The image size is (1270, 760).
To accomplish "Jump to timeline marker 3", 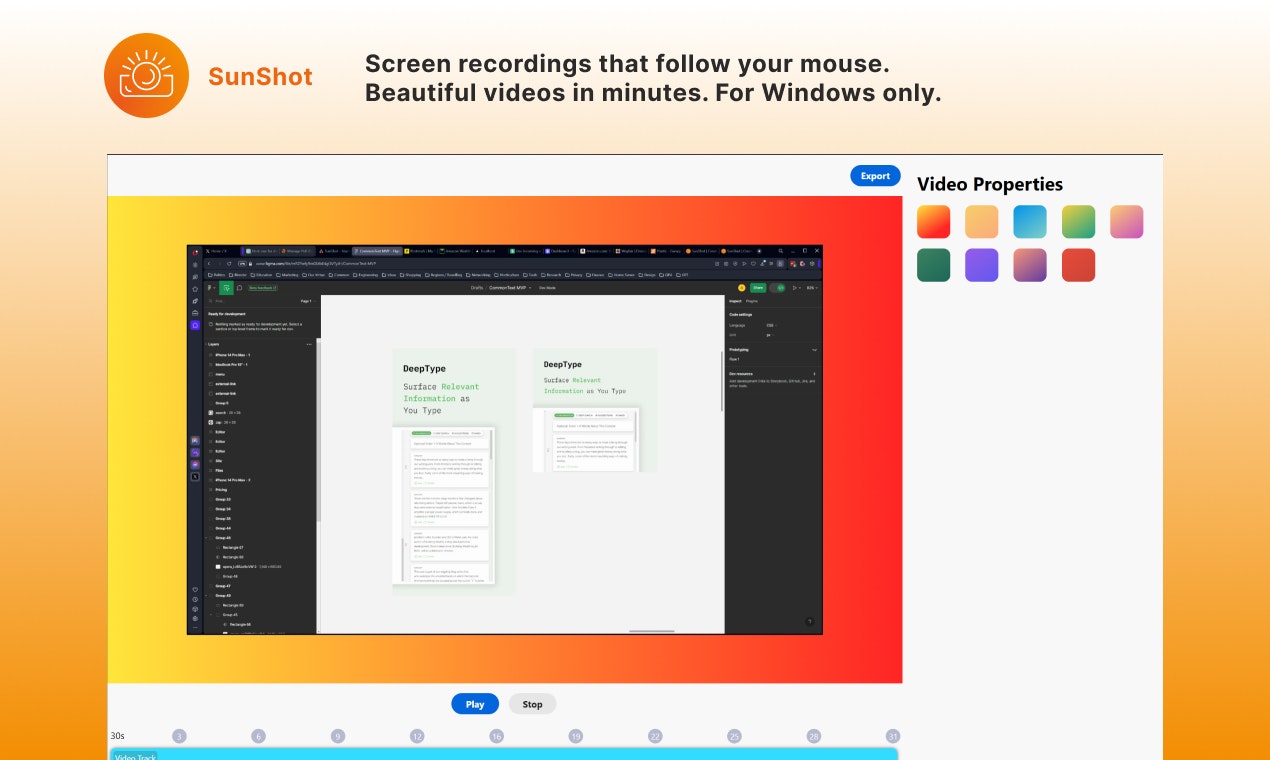I will coord(179,736).
